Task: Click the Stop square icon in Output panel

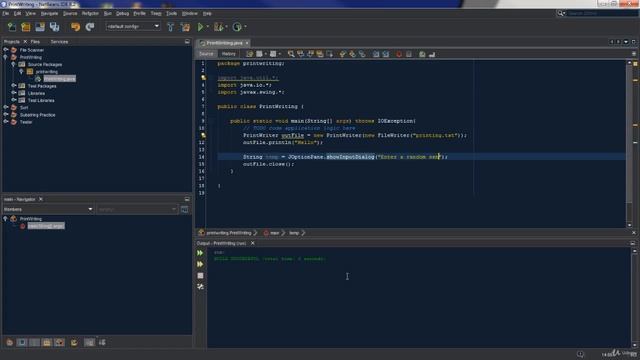Action: 200,276
